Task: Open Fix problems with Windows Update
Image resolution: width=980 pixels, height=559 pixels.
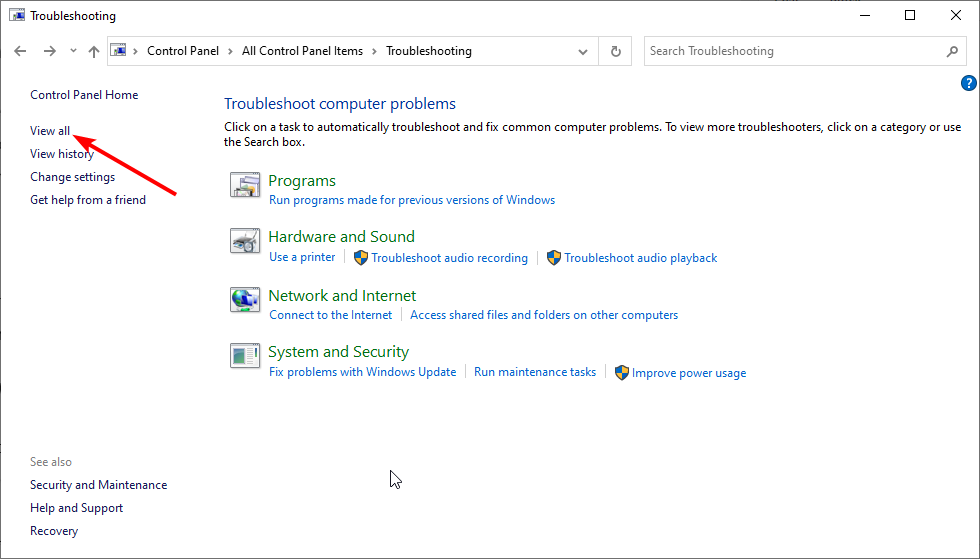Action: pos(362,372)
